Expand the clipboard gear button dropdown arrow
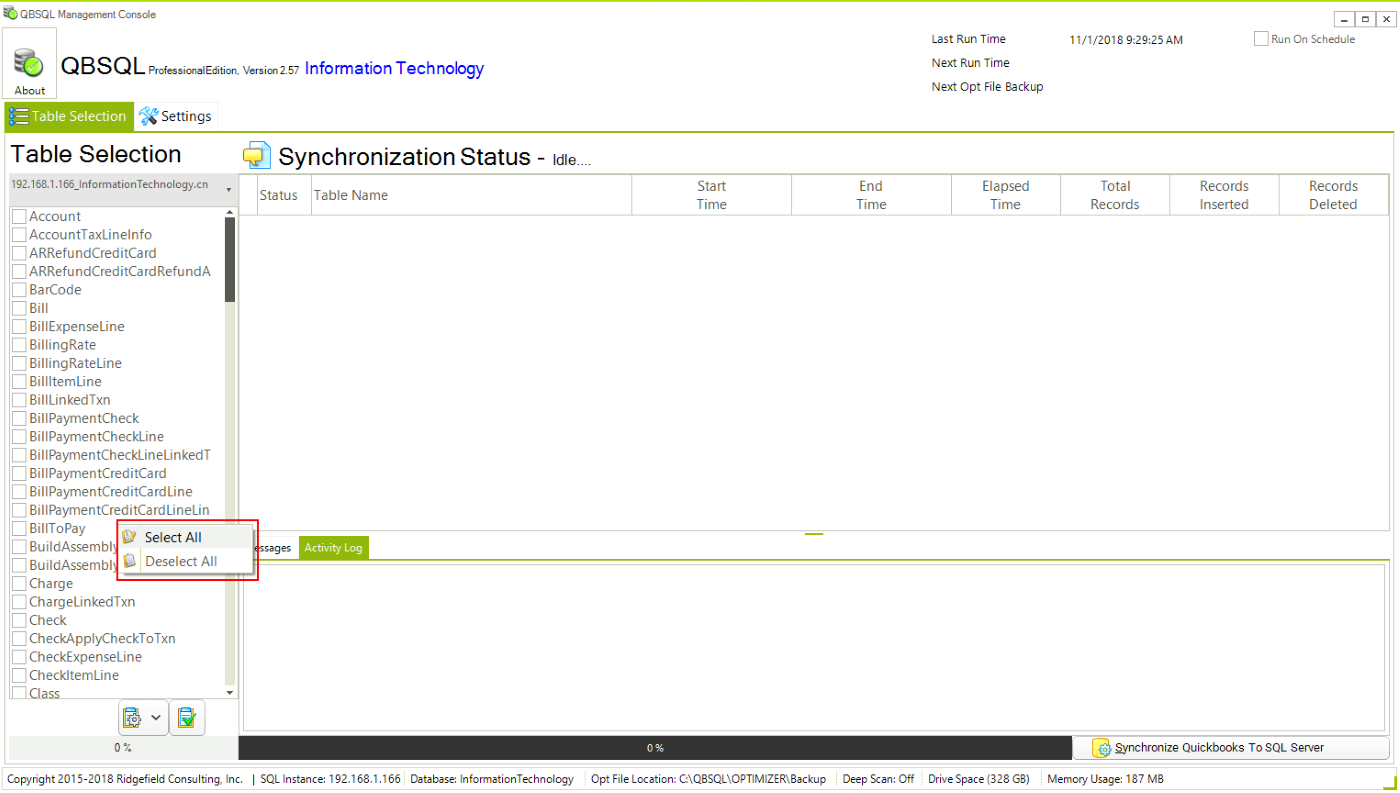This screenshot has height=793, width=1400. 156,717
